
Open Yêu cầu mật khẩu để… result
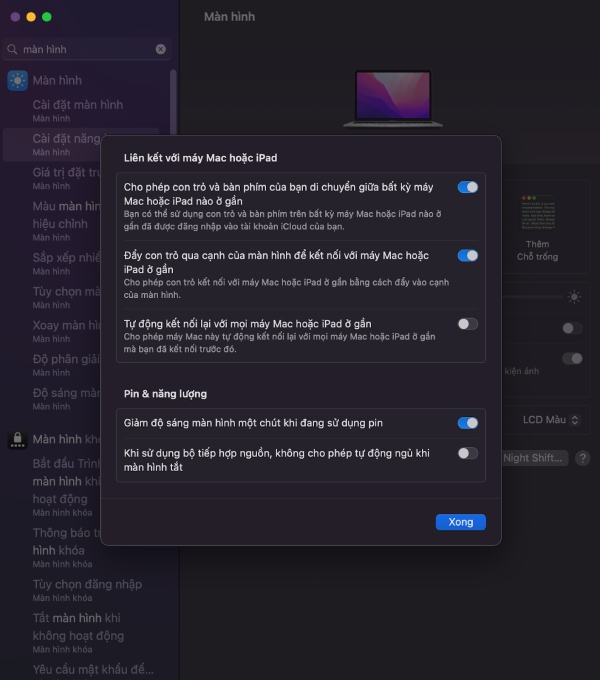93,669
